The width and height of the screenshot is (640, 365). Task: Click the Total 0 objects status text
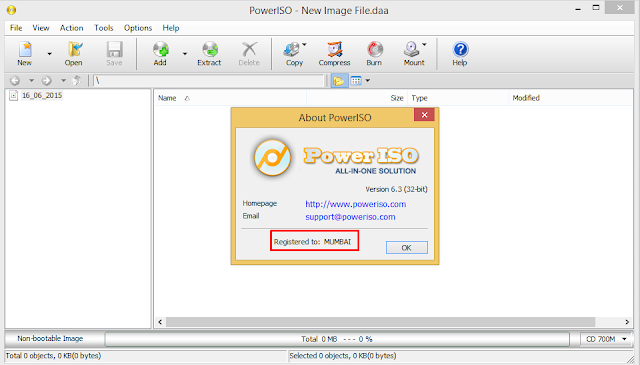tap(53, 356)
